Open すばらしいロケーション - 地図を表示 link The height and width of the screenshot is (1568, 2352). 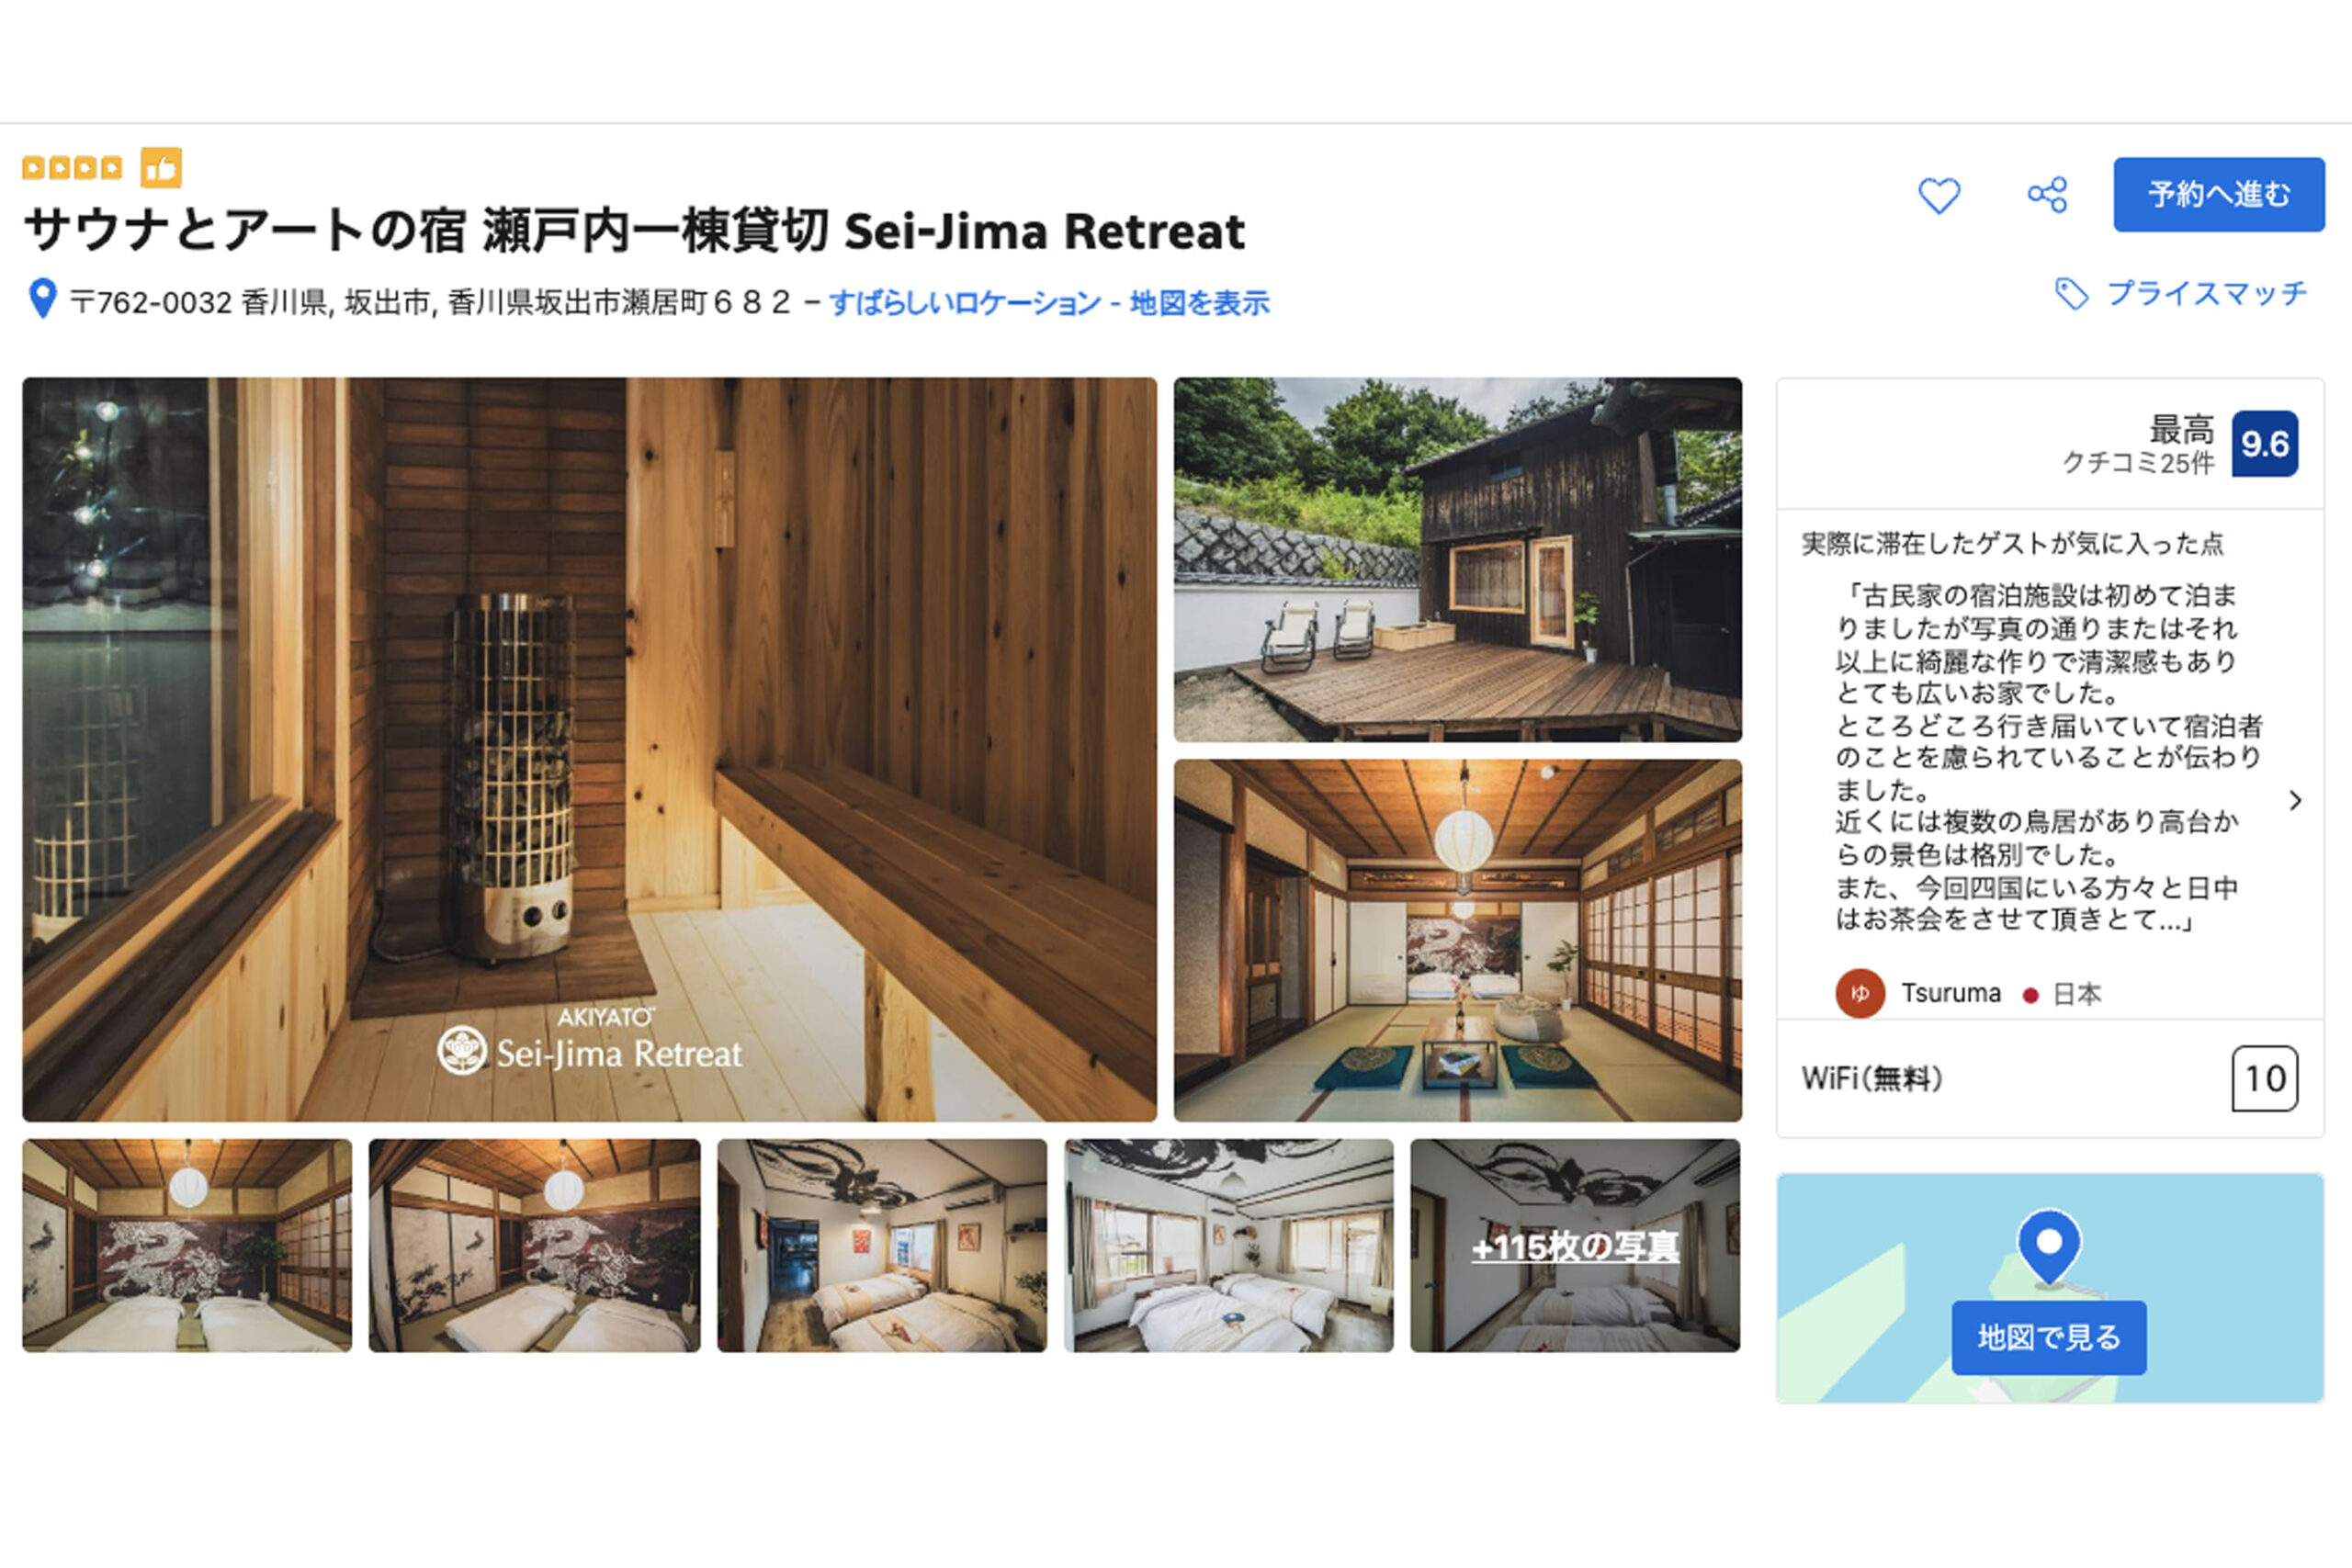(1049, 302)
